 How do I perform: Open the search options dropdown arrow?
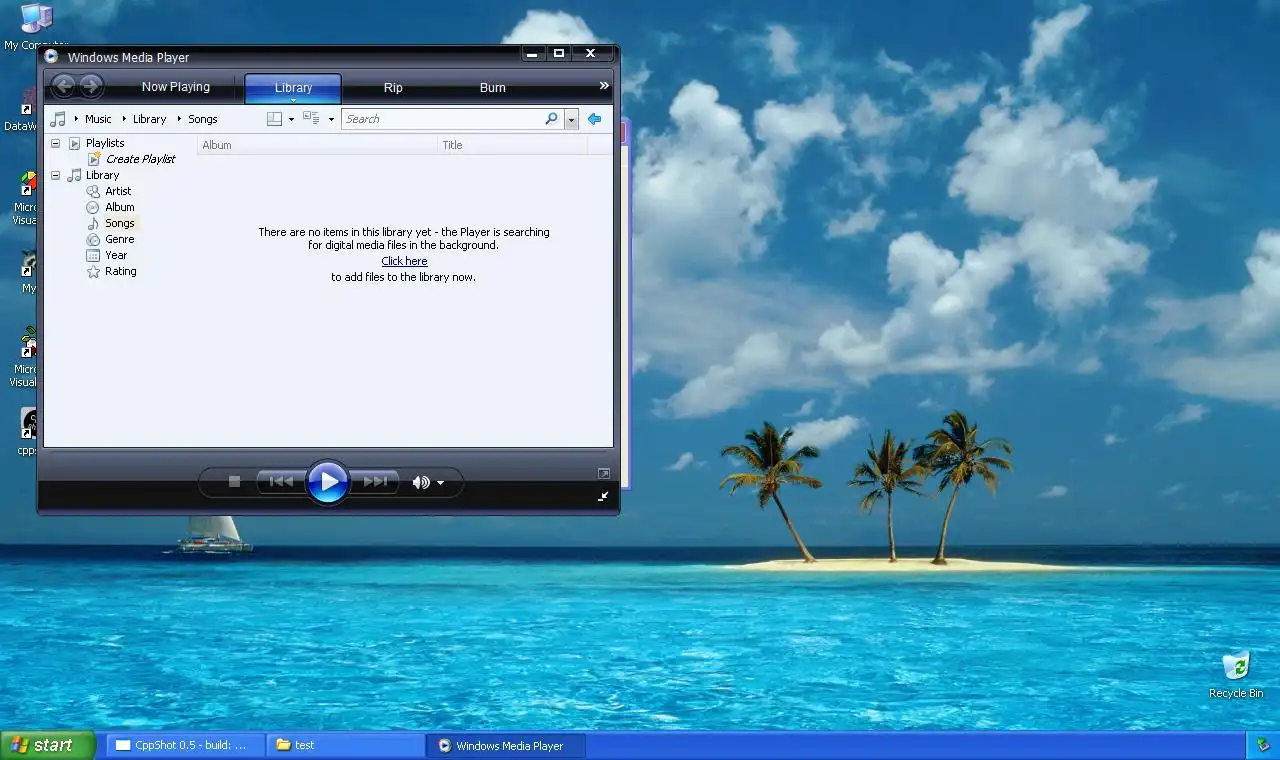571,119
